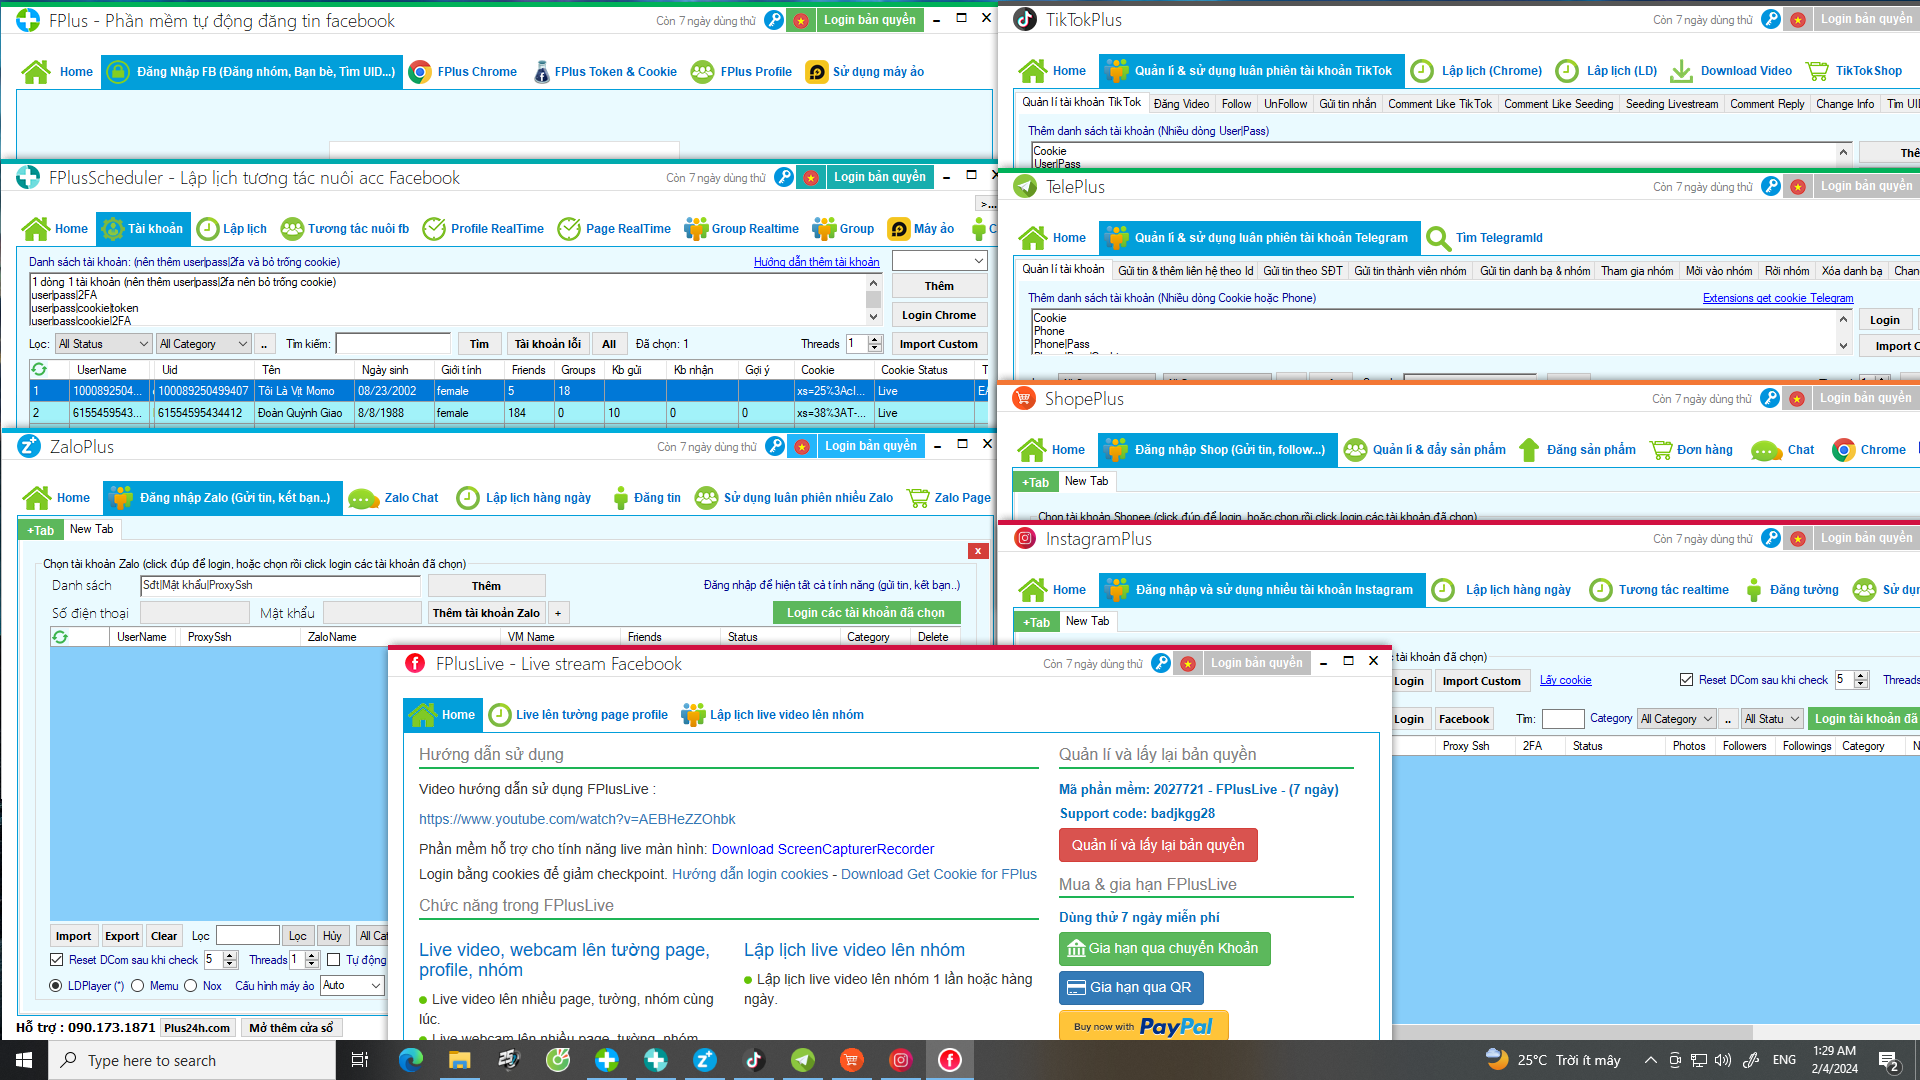This screenshot has width=1920, height=1080.
Task: Open Group Realtime icon in FPlusScheduler
Action: coord(696,229)
